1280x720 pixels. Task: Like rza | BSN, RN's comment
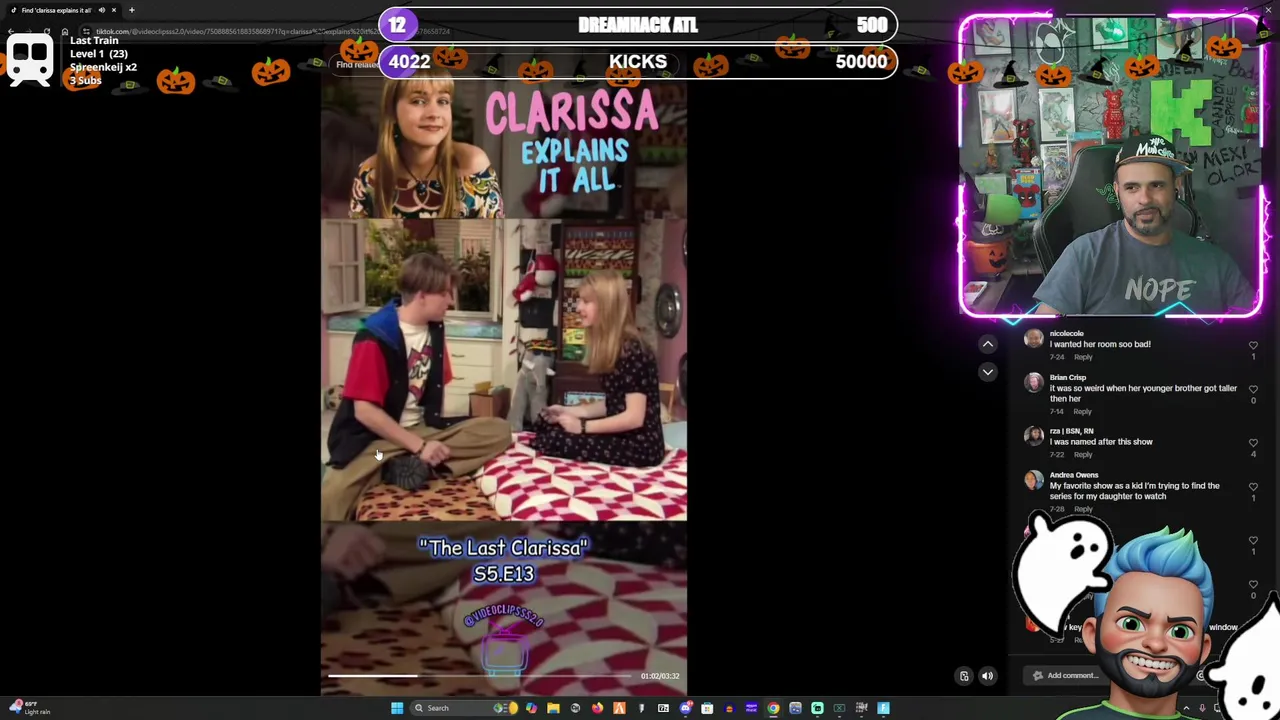coord(1253,443)
